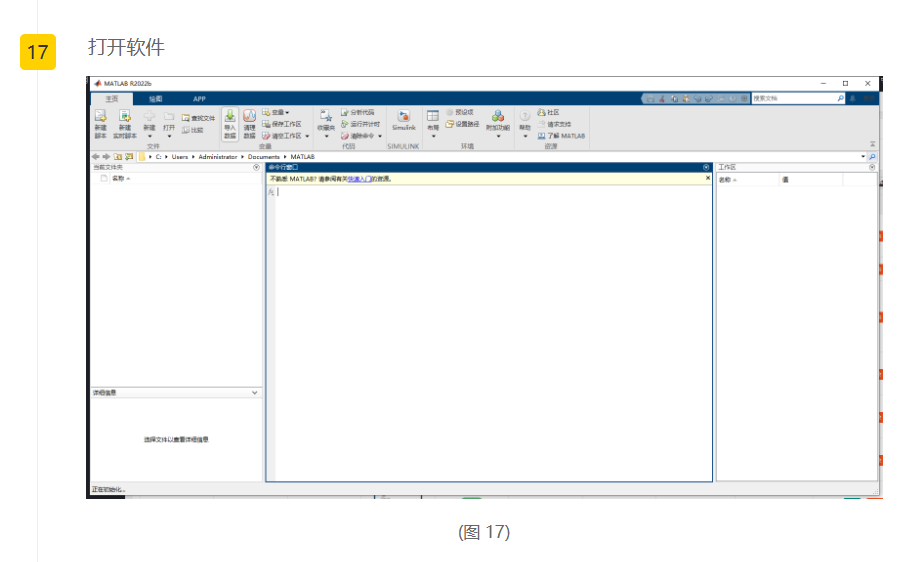907x562 pixels.
Task: Select Find Files (查找文件)
Action: tap(198, 118)
